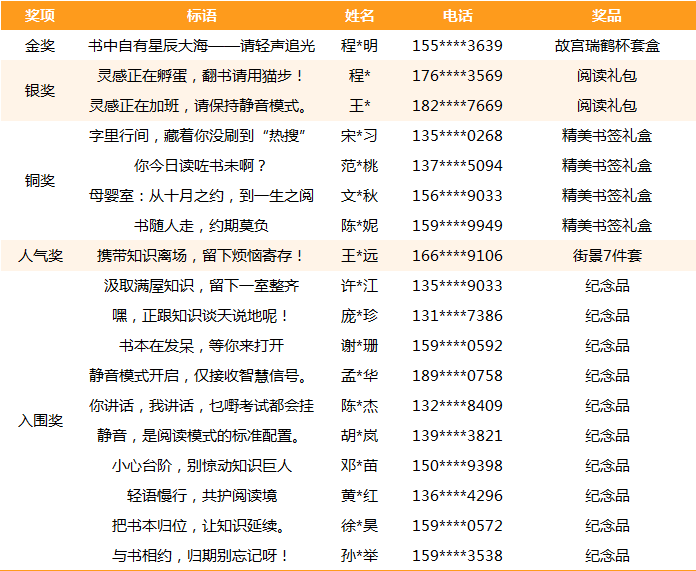The width and height of the screenshot is (696, 571).
Task: Select the 入围奖 award cell
Action: point(40,420)
